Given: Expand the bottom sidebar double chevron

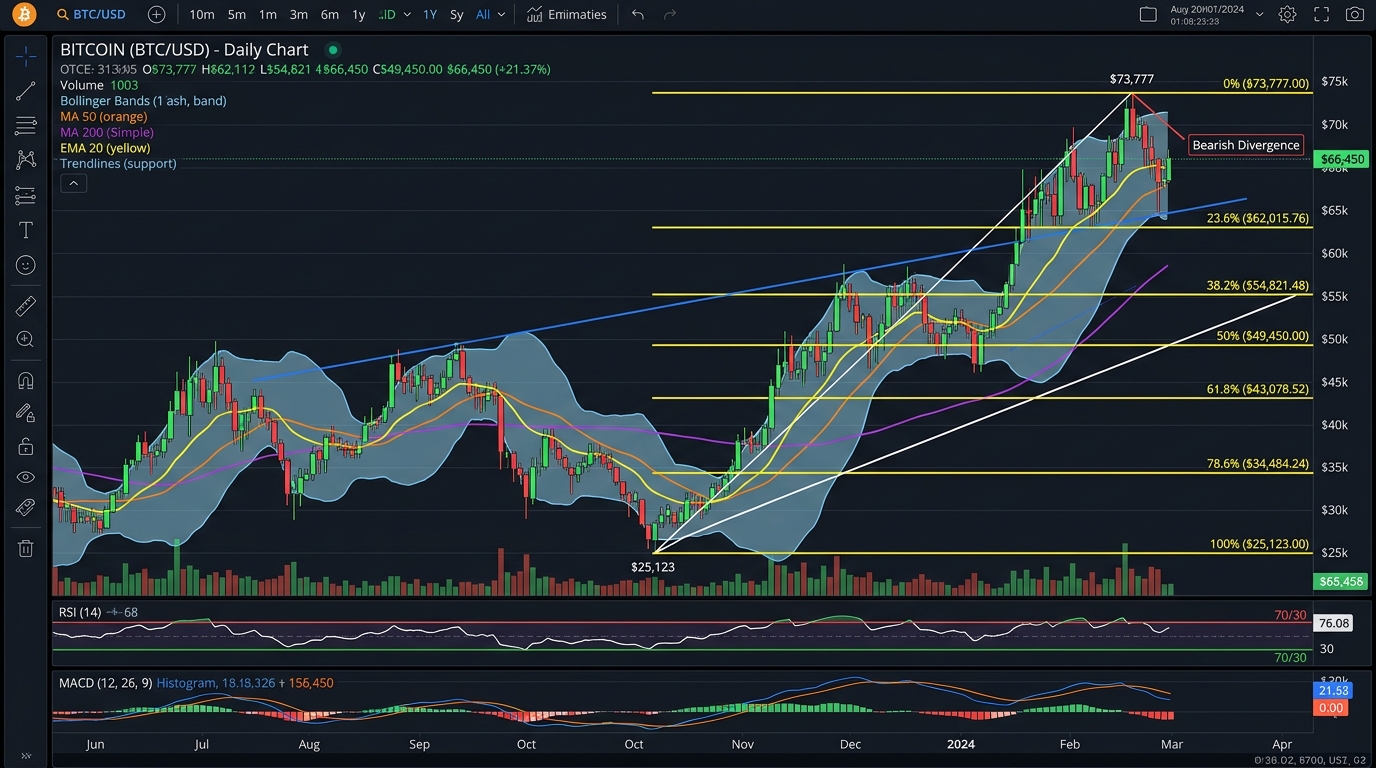Looking at the screenshot, I should tap(26, 756).
